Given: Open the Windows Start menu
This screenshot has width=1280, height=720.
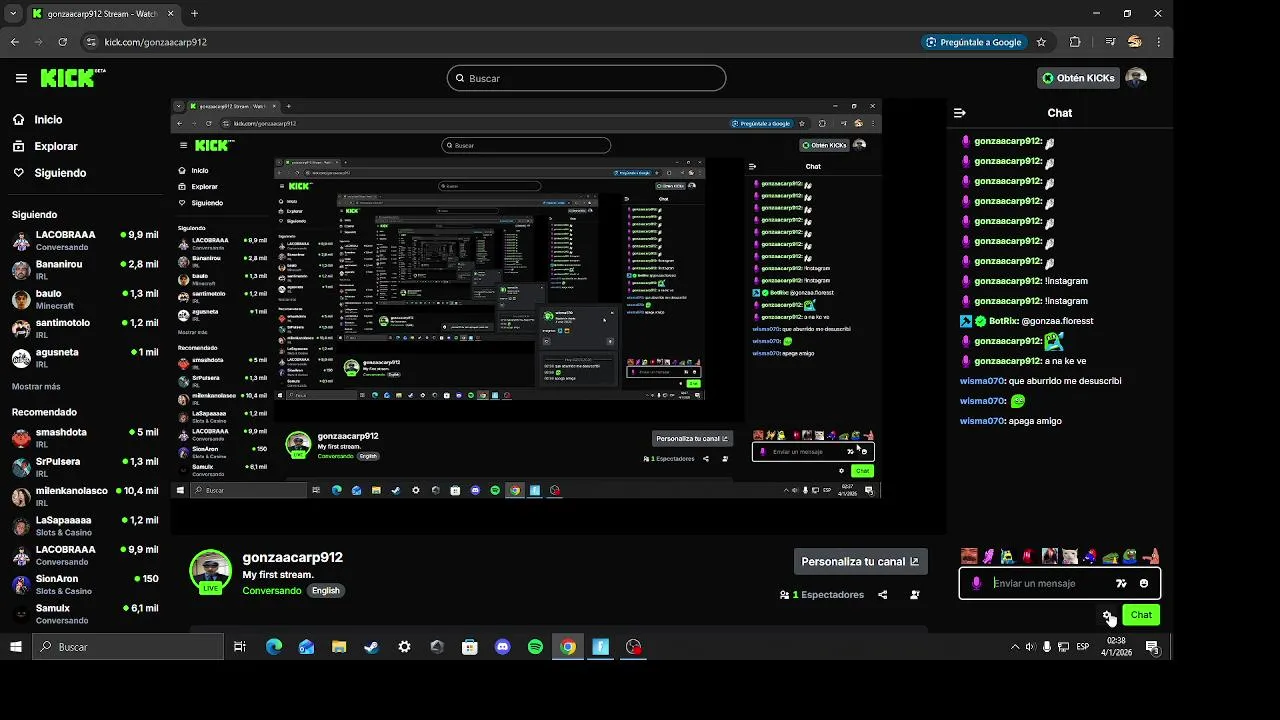Looking at the screenshot, I should point(16,647).
